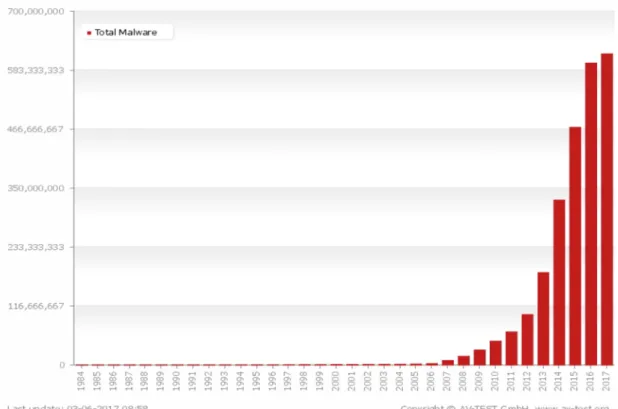Click the red legend marker for Total Malware

(x=89, y=33)
